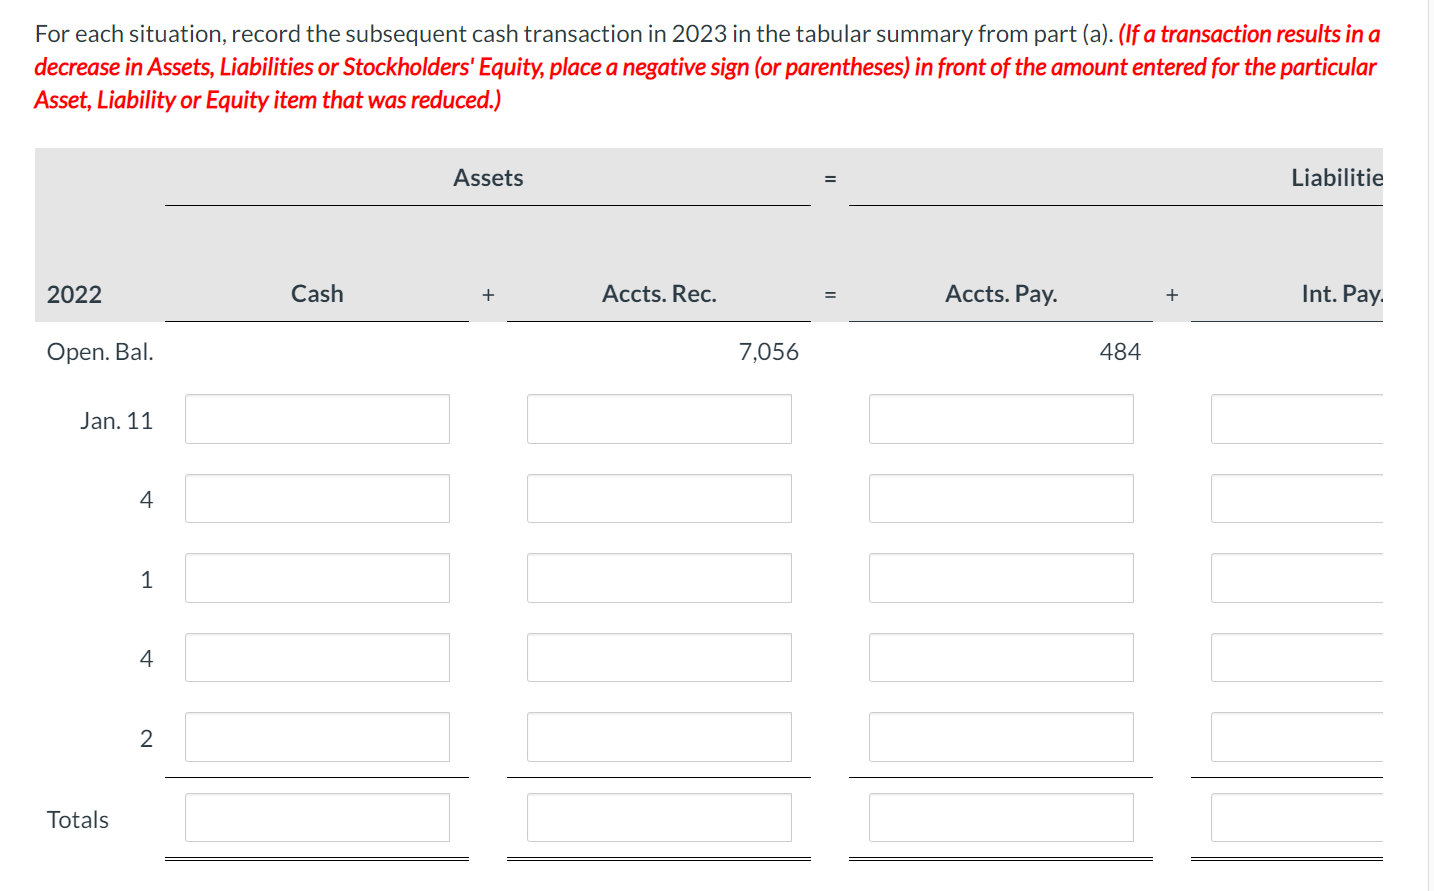The width and height of the screenshot is (1434, 891).
Task: Select the opening balance value 7,056
Action: [768, 351]
